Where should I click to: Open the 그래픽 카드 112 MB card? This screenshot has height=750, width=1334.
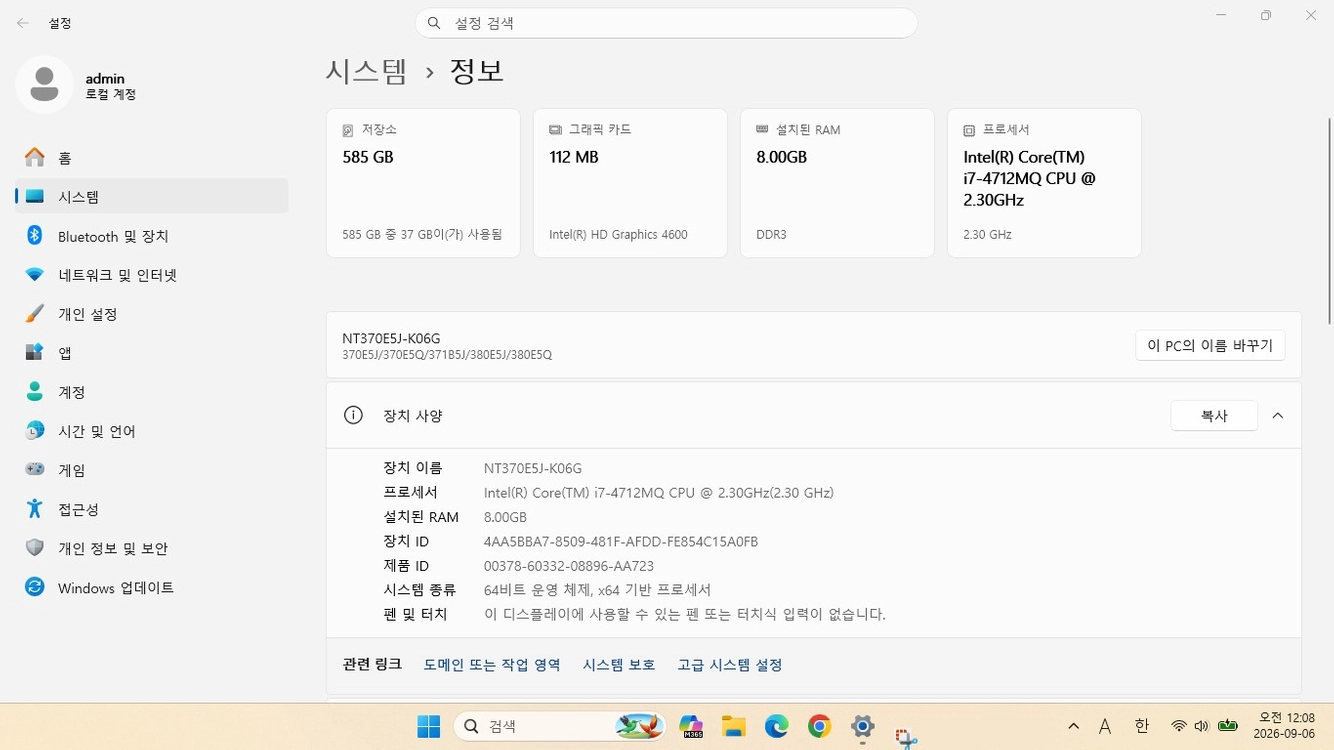pos(630,183)
